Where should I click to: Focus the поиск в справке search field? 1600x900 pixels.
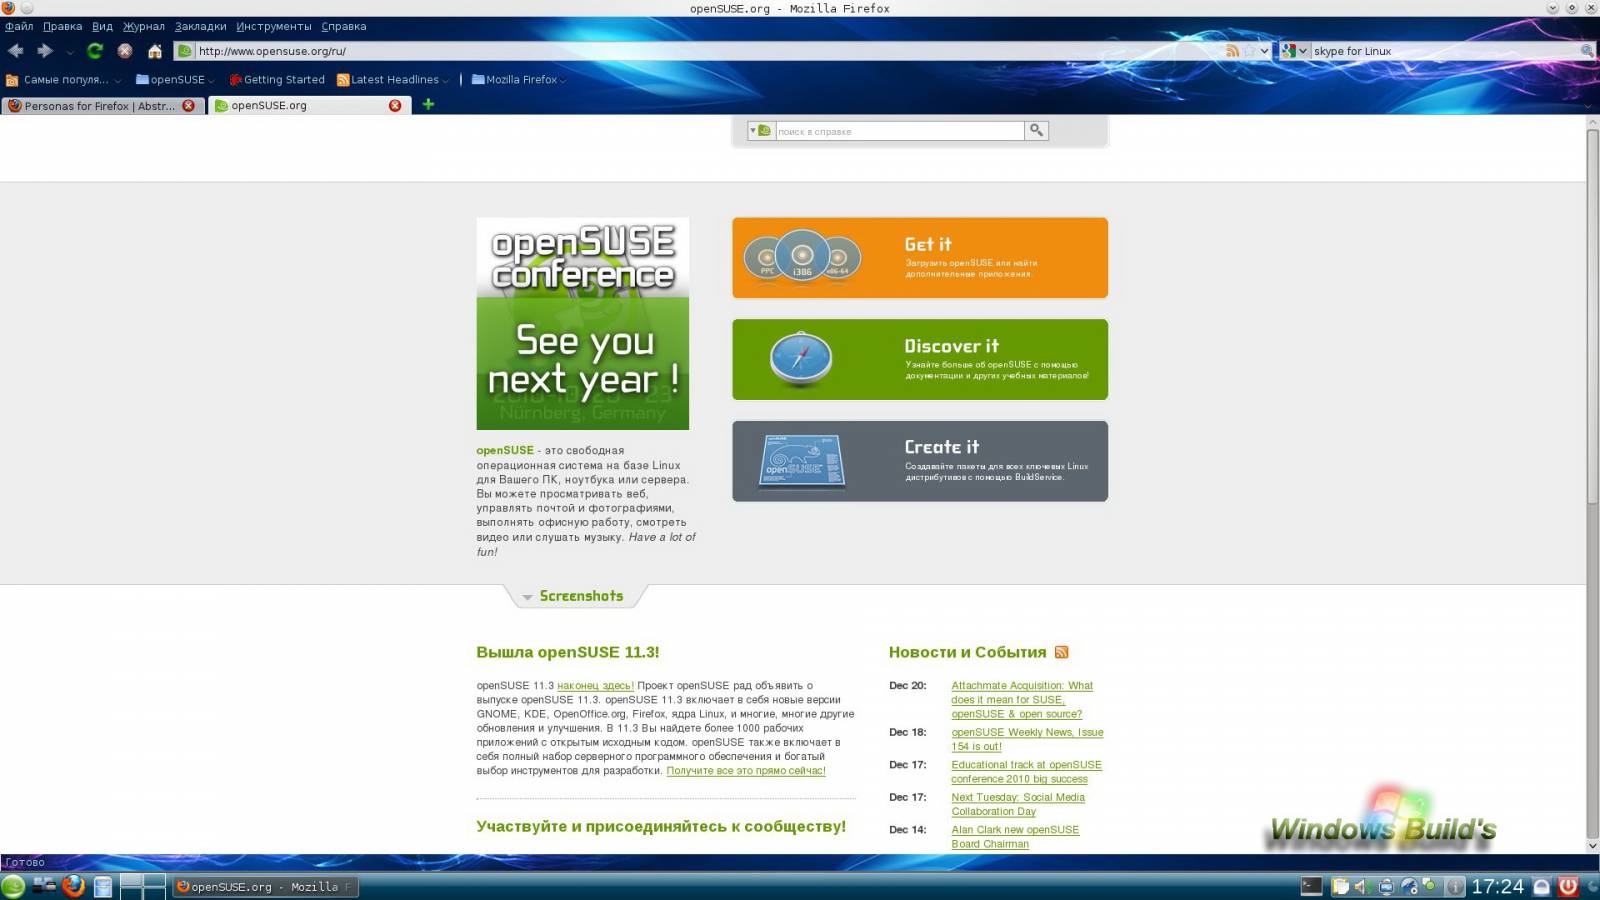(899, 131)
